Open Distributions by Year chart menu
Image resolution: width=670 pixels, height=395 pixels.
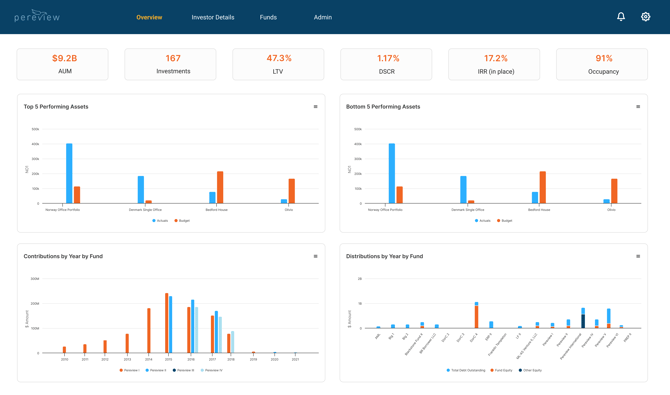coord(638,256)
